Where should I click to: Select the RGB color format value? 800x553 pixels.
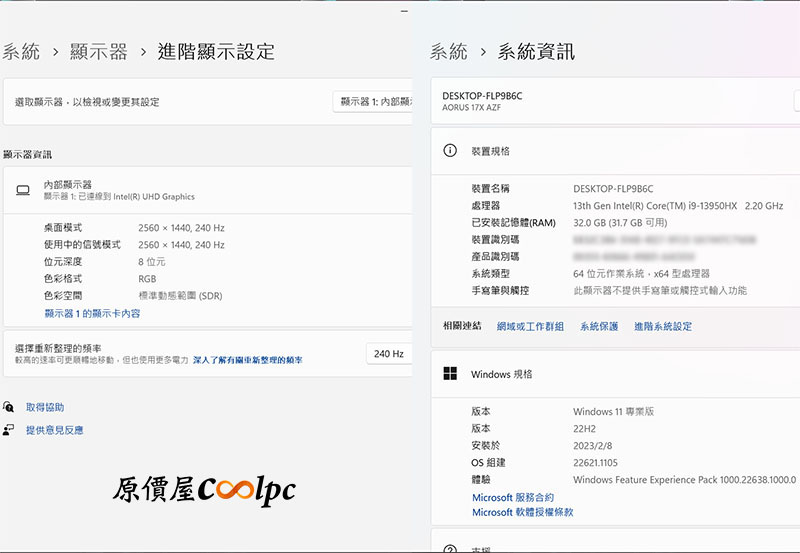147,279
